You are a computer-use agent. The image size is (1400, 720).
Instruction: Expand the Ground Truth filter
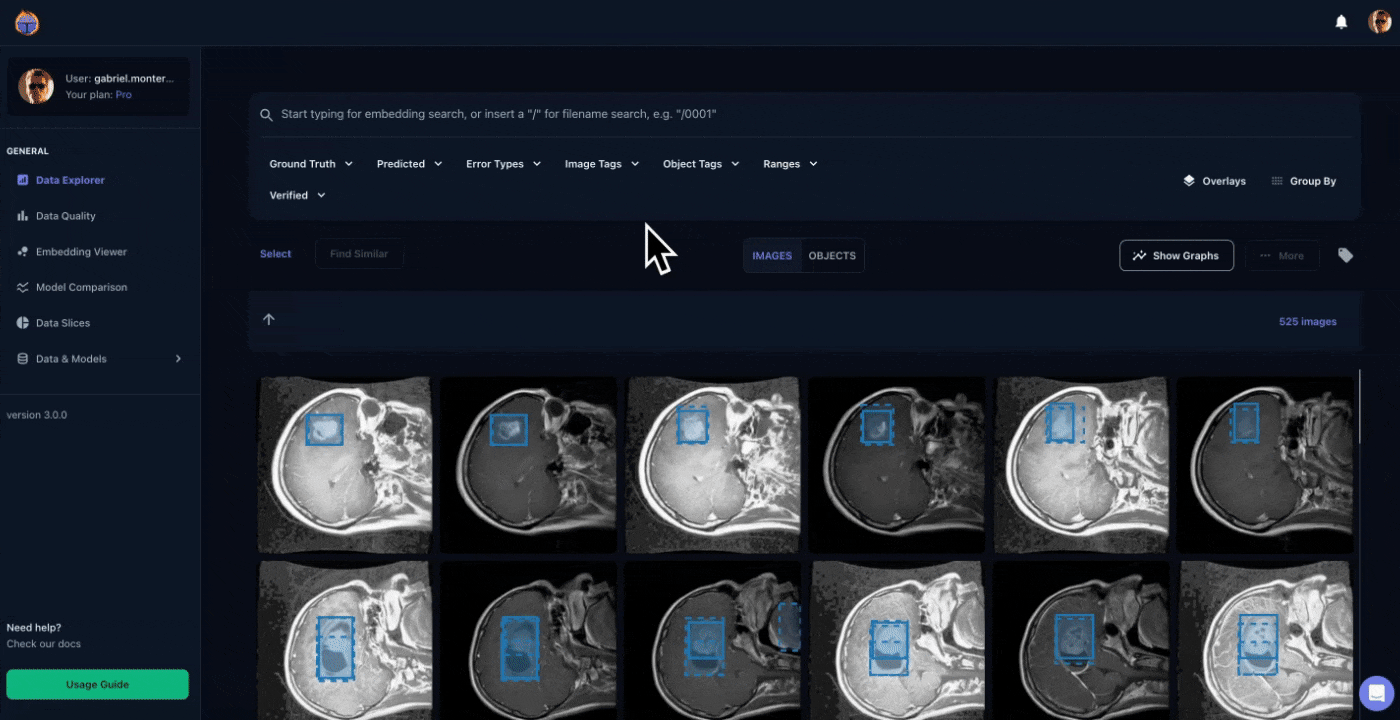point(311,164)
